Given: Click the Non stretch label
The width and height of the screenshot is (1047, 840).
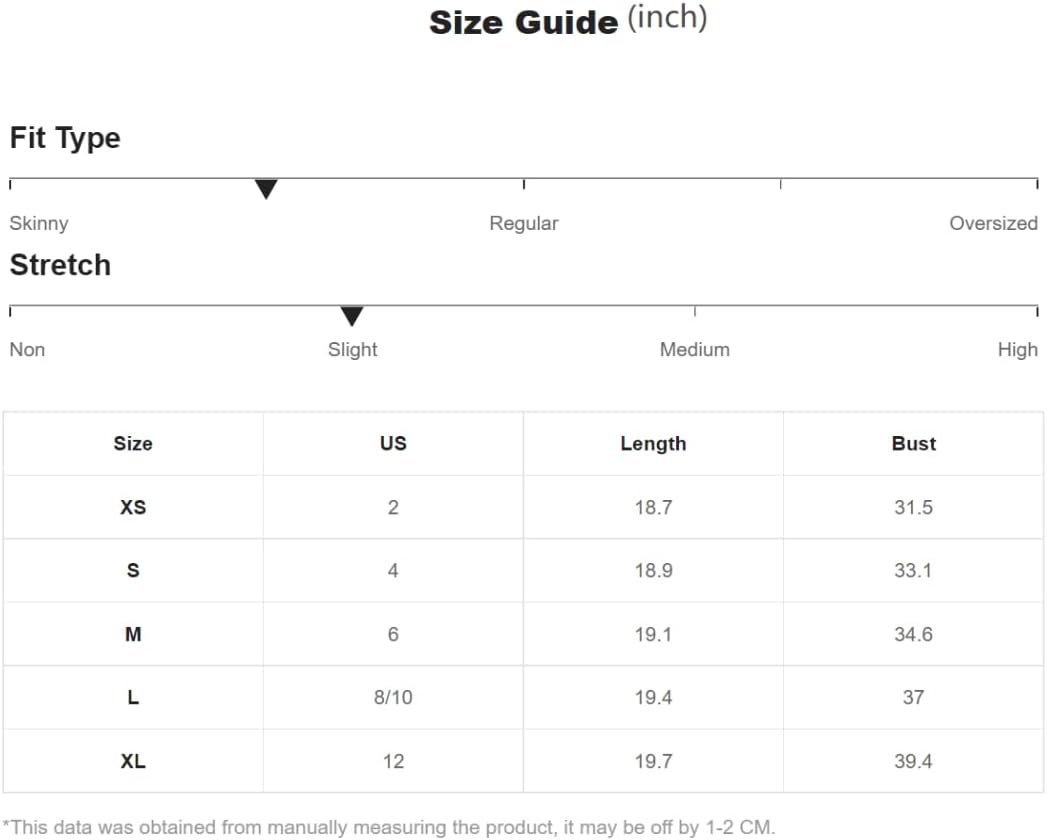Looking at the screenshot, I should (27, 349).
